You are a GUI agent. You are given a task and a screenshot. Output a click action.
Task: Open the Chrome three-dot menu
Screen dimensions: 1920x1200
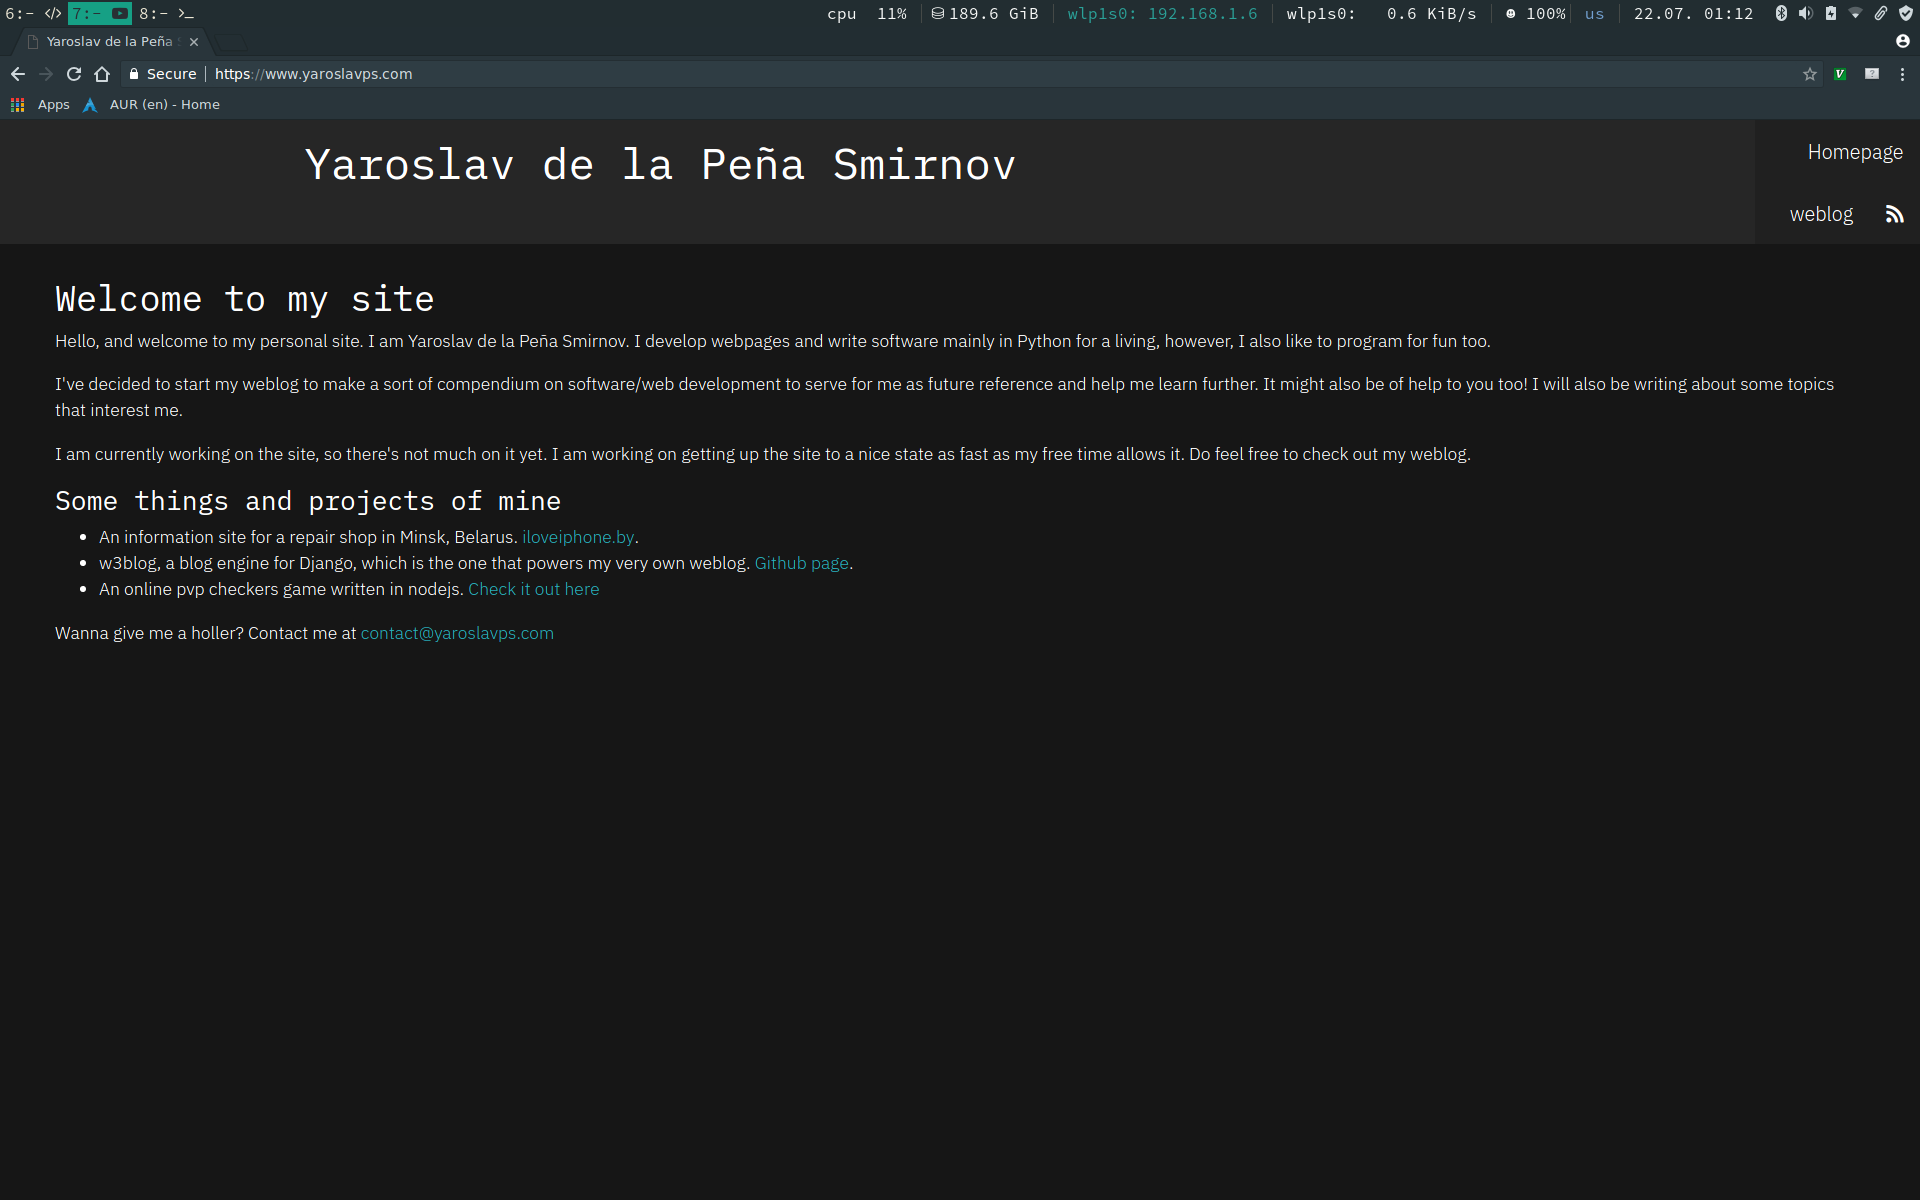coord(1902,74)
